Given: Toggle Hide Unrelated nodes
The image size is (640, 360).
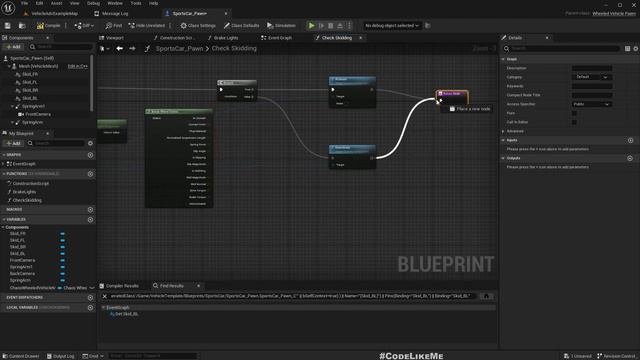Looking at the screenshot, I should point(147,26).
